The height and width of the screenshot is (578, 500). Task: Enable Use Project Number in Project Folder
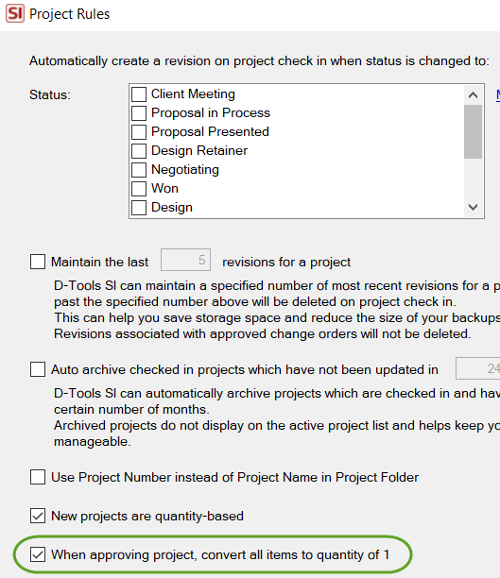pyautogui.click(x=38, y=477)
